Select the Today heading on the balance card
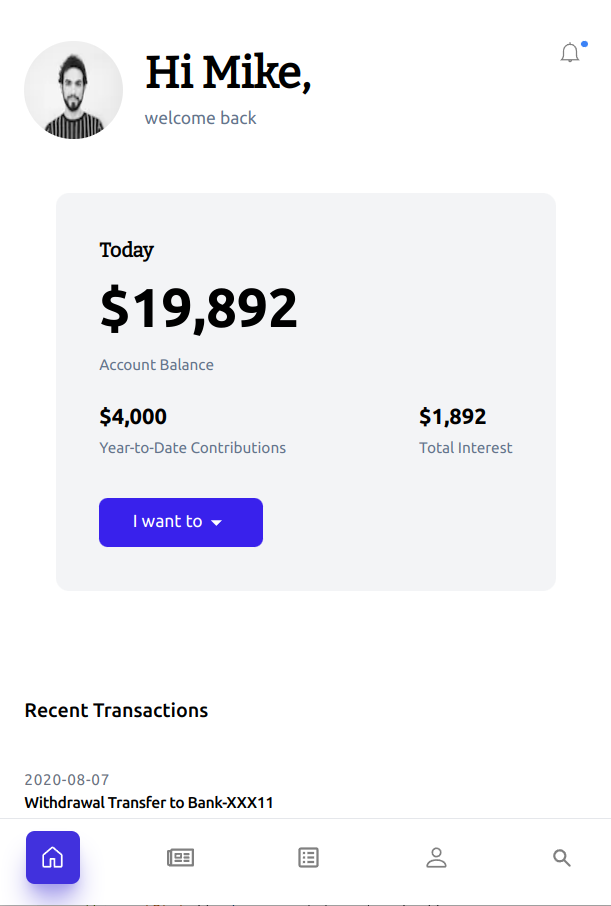This screenshot has height=906, width=611. pos(126,250)
